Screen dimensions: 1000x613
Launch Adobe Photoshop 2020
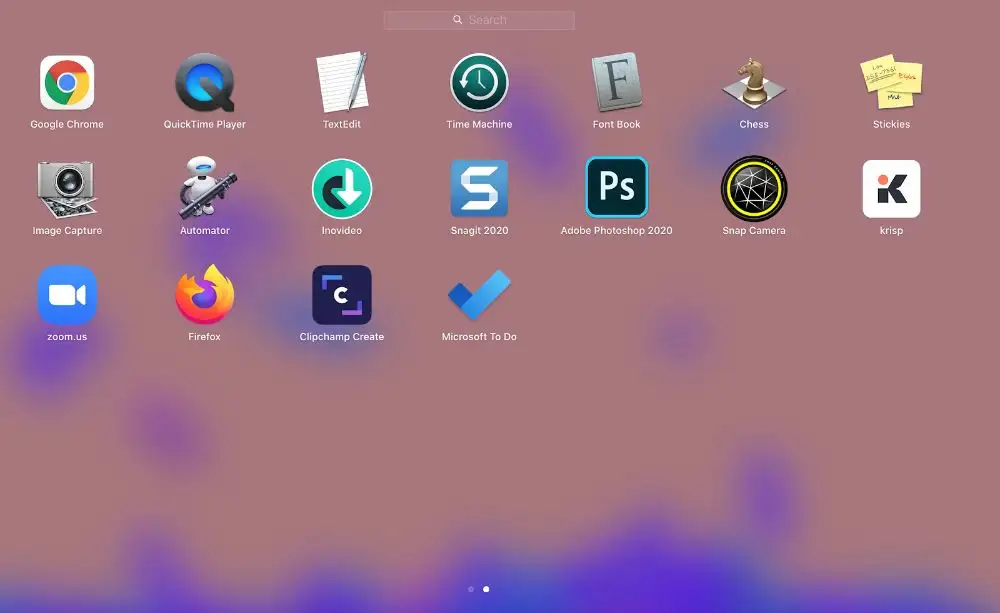[617, 188]
